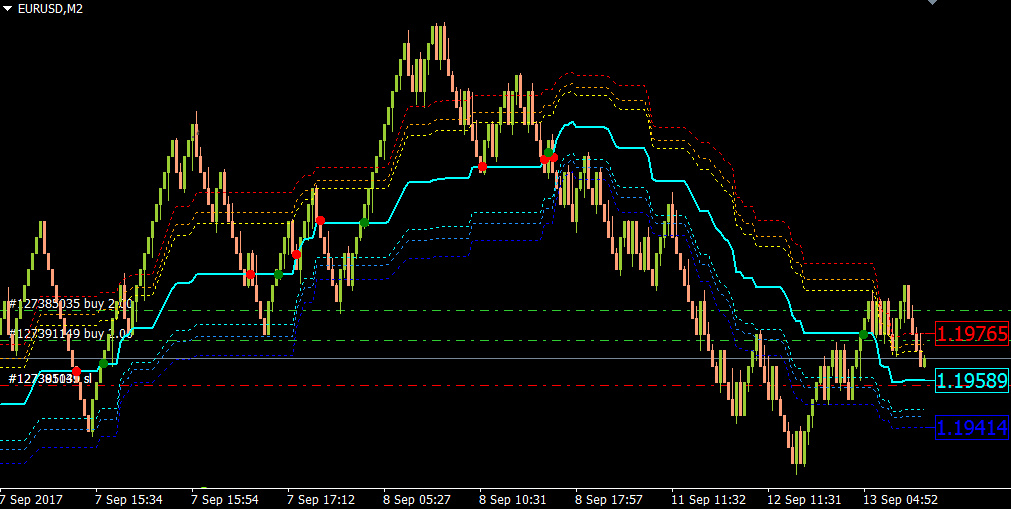This screenshot has height=509, width=1011.
Task: Click the 8 Sep 05:27 time axis label
Action: coord(417,500)
